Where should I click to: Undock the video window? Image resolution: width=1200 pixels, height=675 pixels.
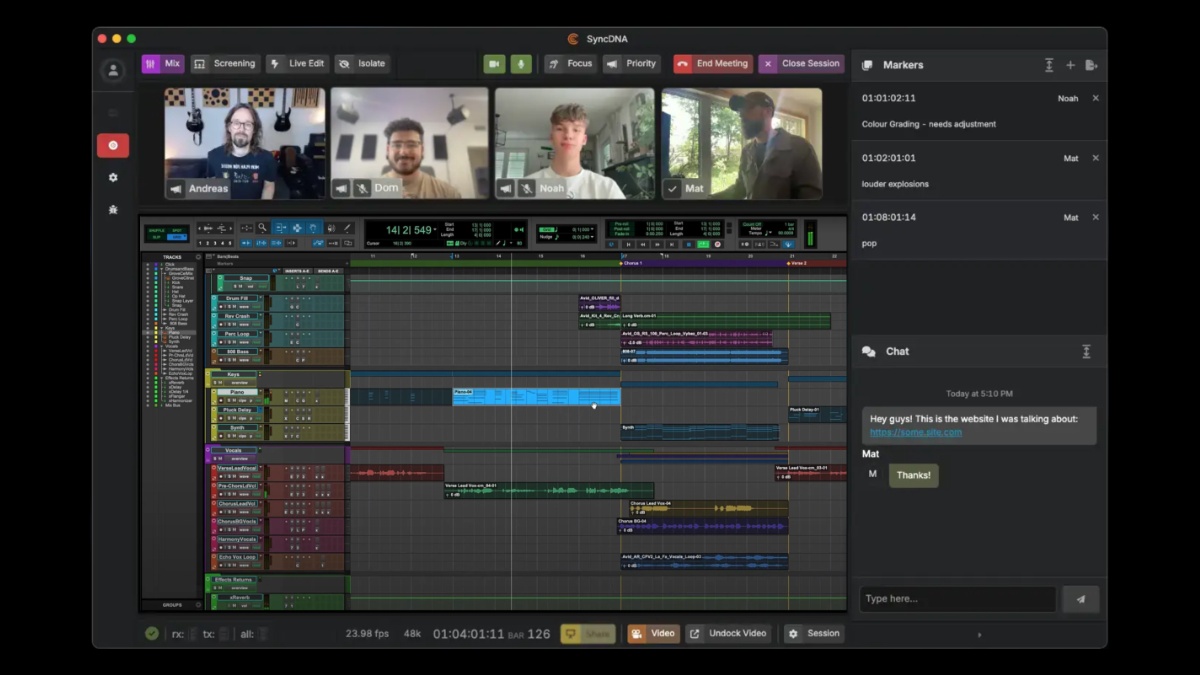pos(729,633)
